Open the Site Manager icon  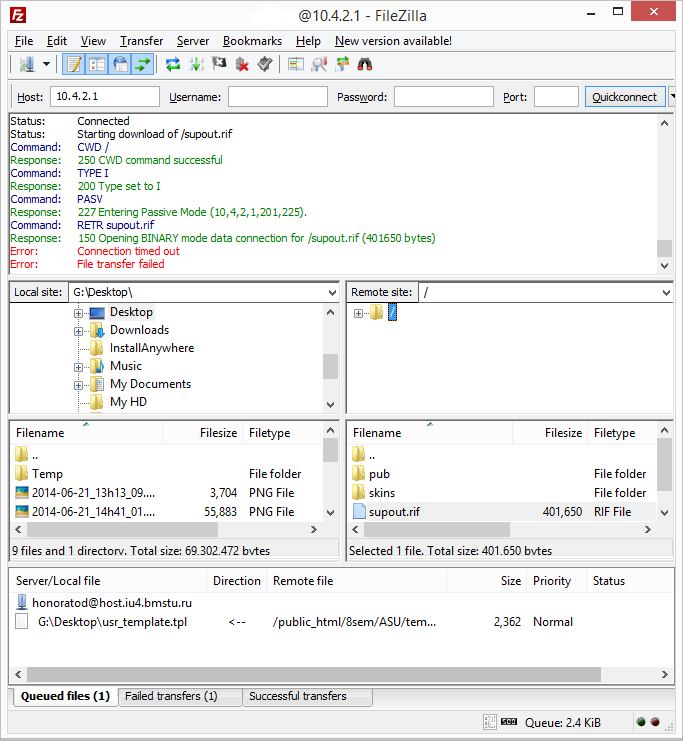pyautogui.click(x=27, y=64)
